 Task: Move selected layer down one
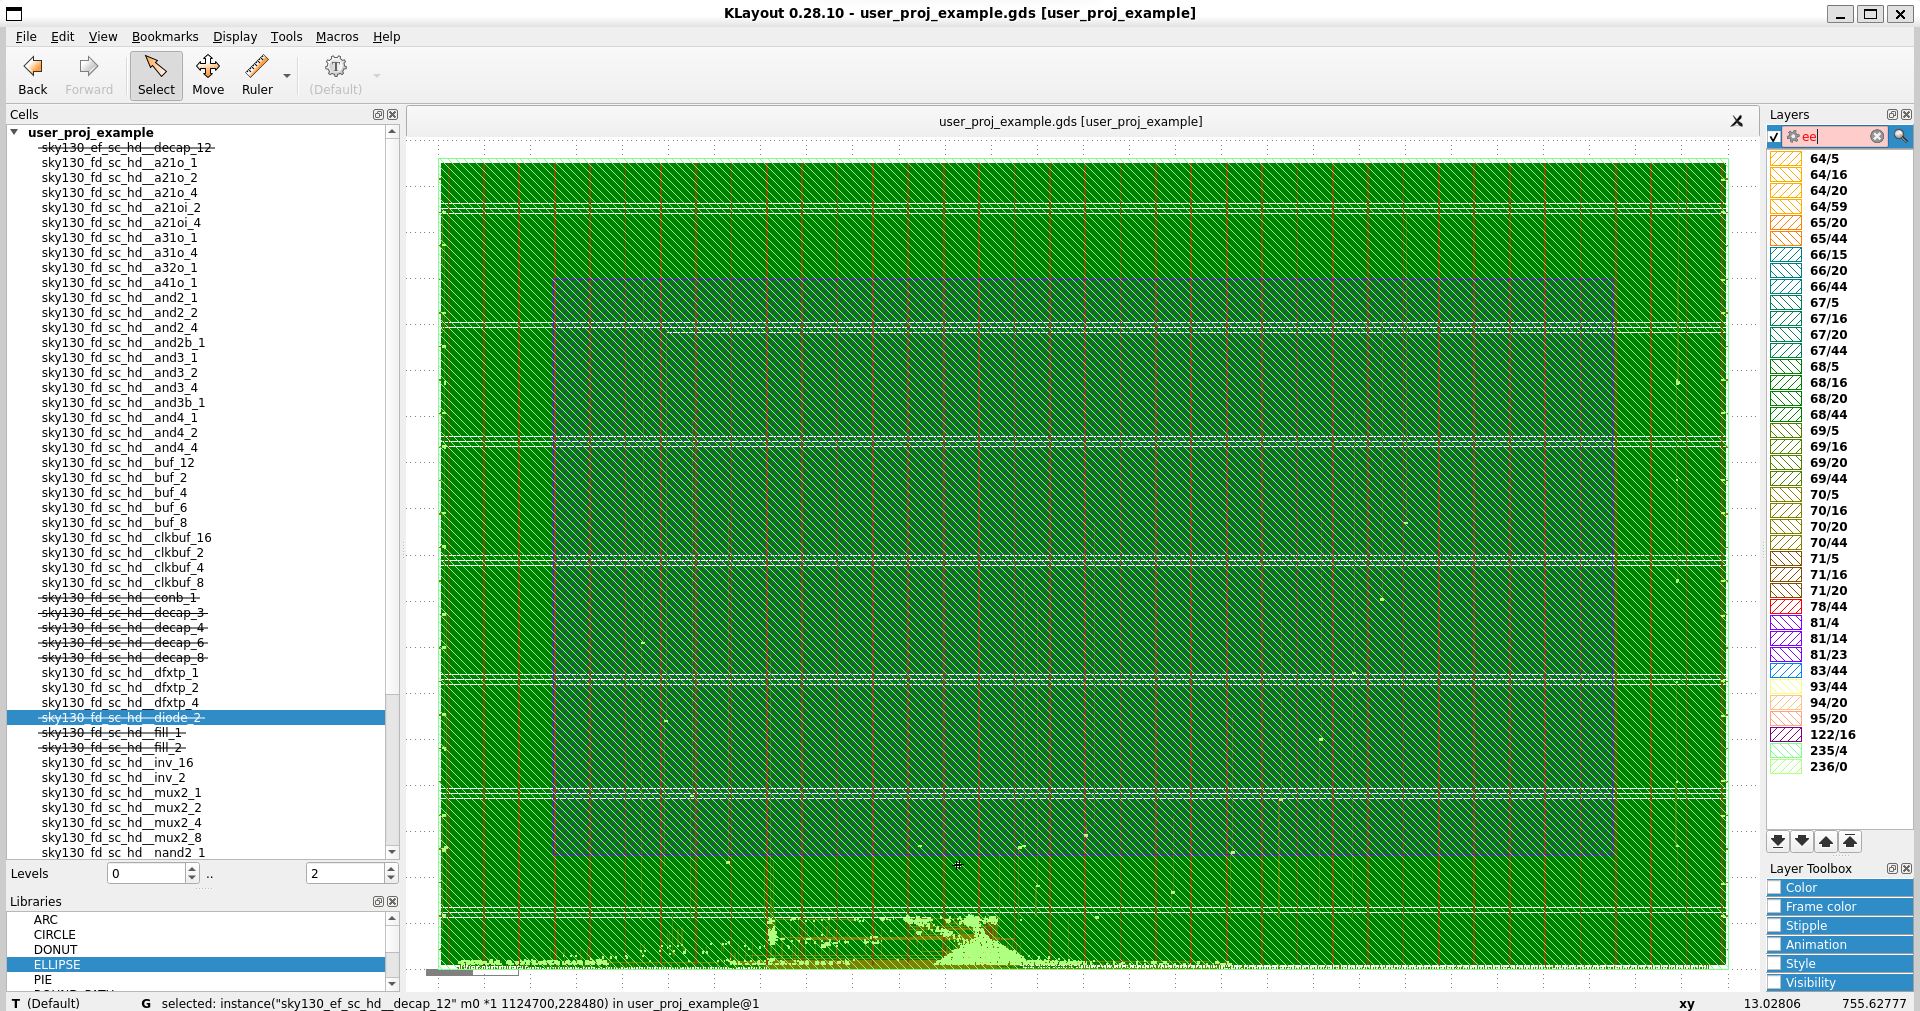[1802, 842]
